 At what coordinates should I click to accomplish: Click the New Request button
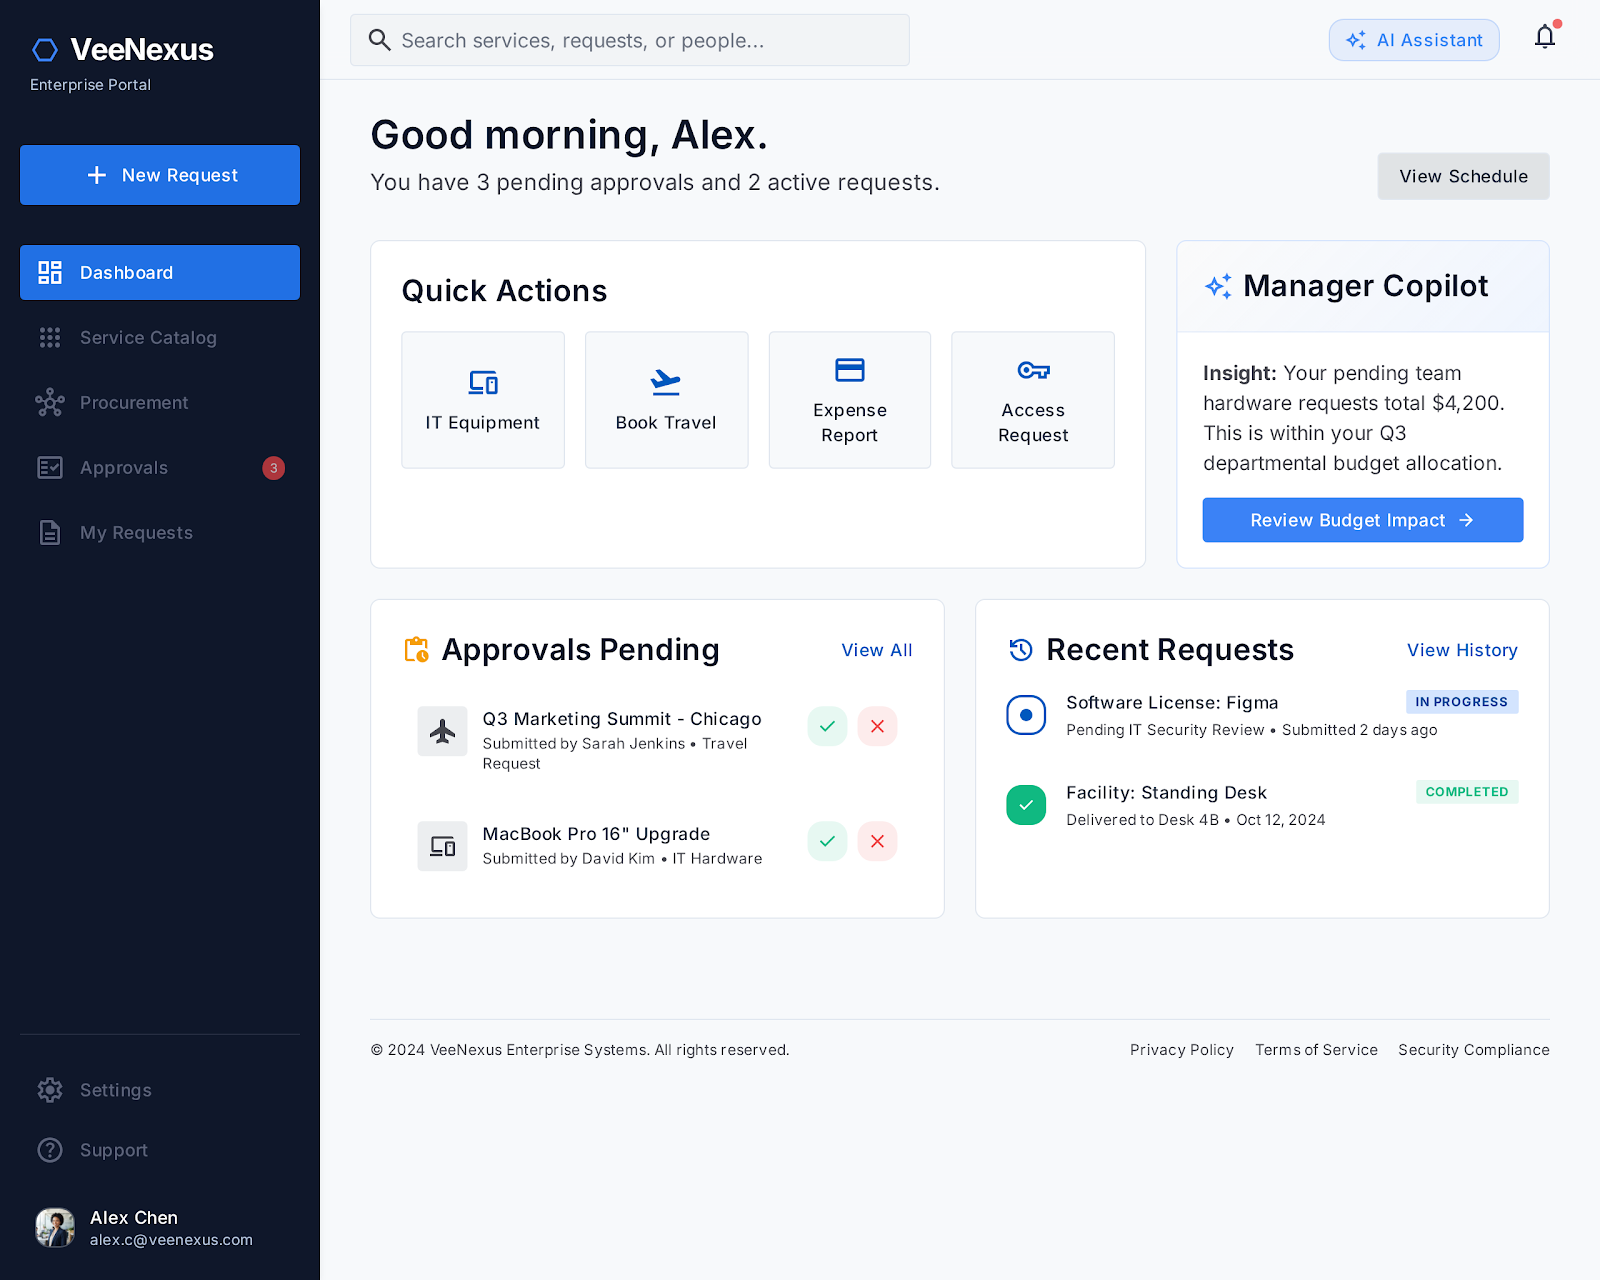pos(160,175)
